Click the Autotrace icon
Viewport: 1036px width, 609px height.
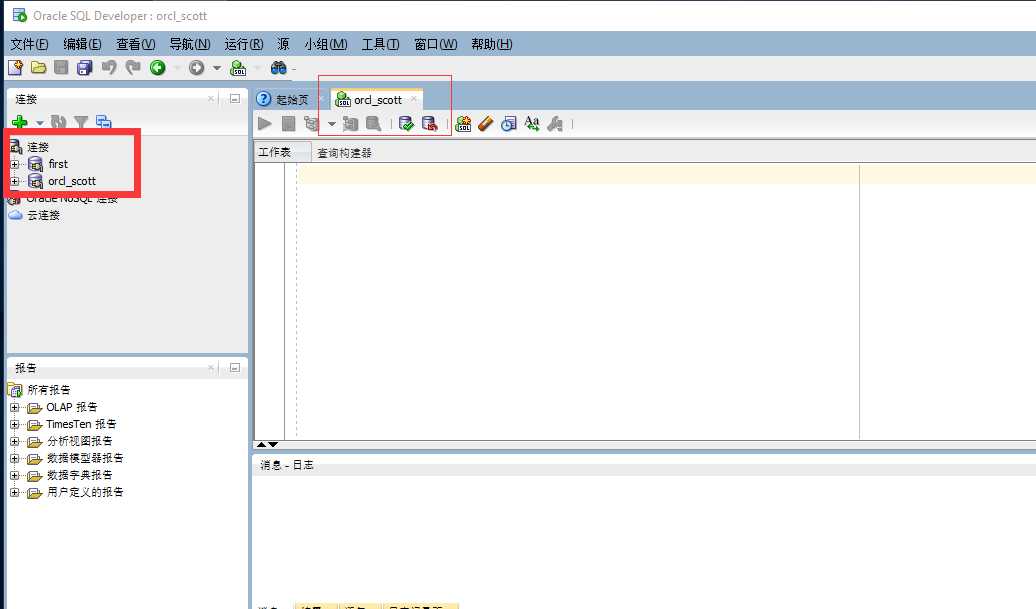coord(350,123)
